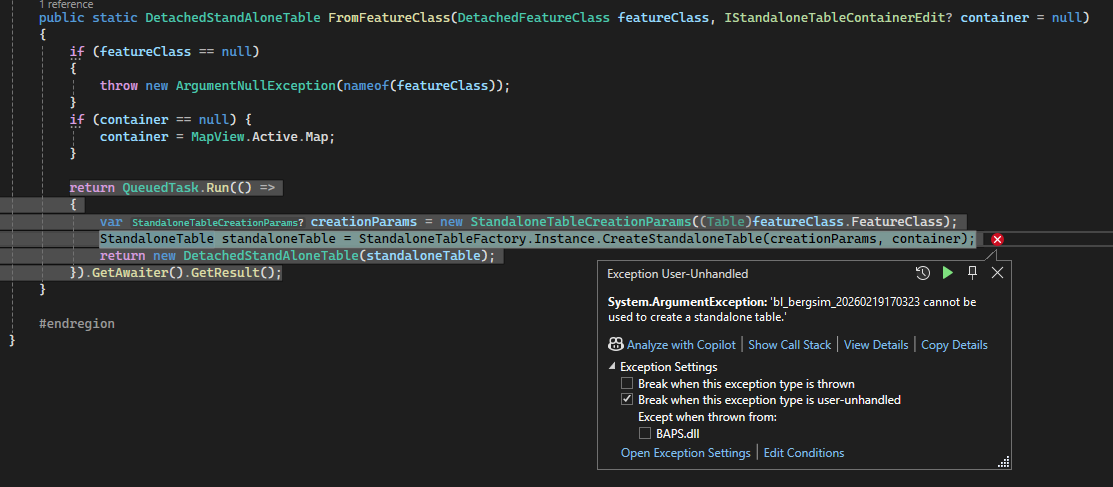
Task: Click StandaloneTableFactory in the highlighted line
Action: (442, 239)
